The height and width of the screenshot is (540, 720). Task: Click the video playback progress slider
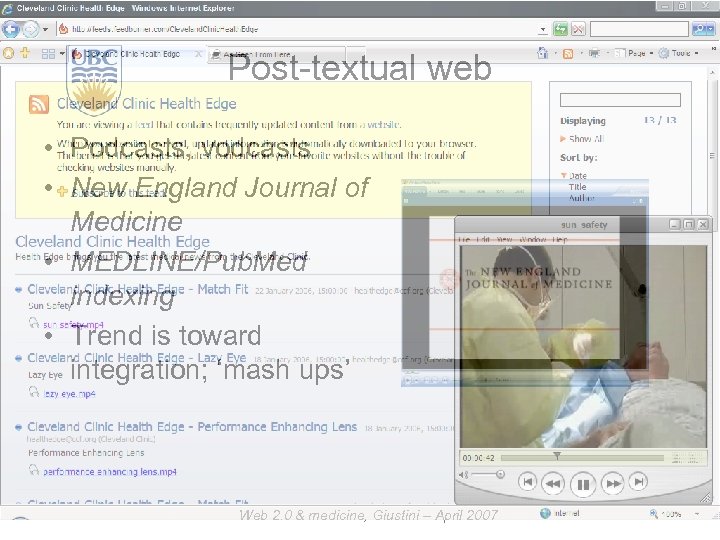tap(582, 458)
